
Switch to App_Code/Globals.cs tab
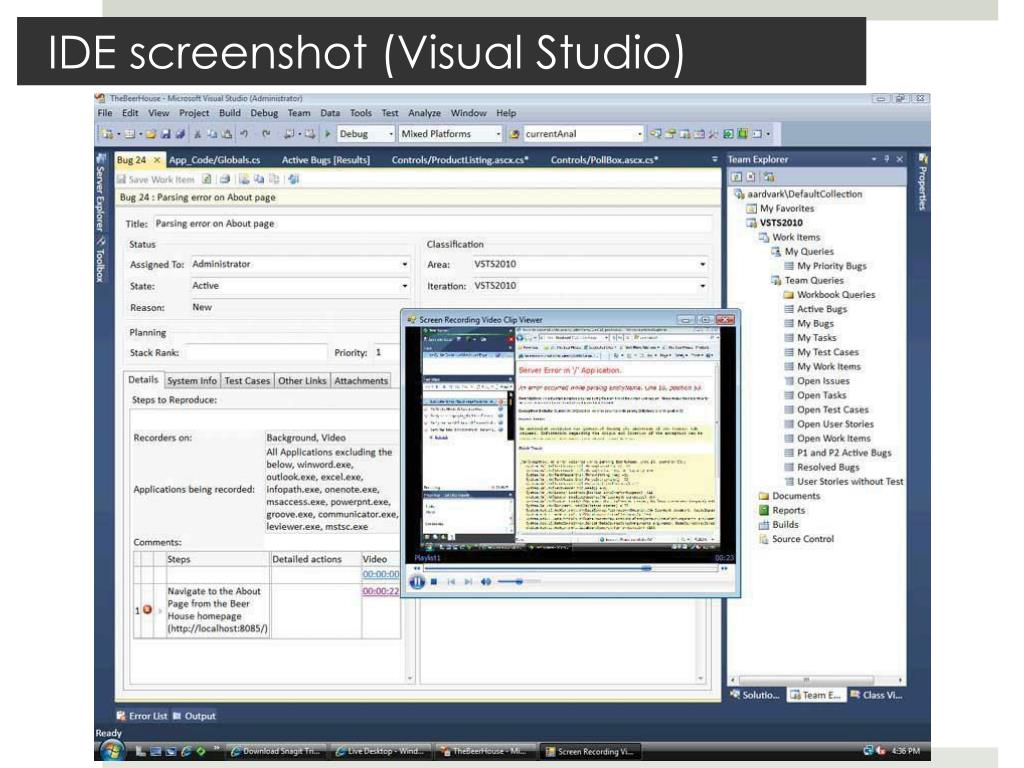(x=214, y=160)
